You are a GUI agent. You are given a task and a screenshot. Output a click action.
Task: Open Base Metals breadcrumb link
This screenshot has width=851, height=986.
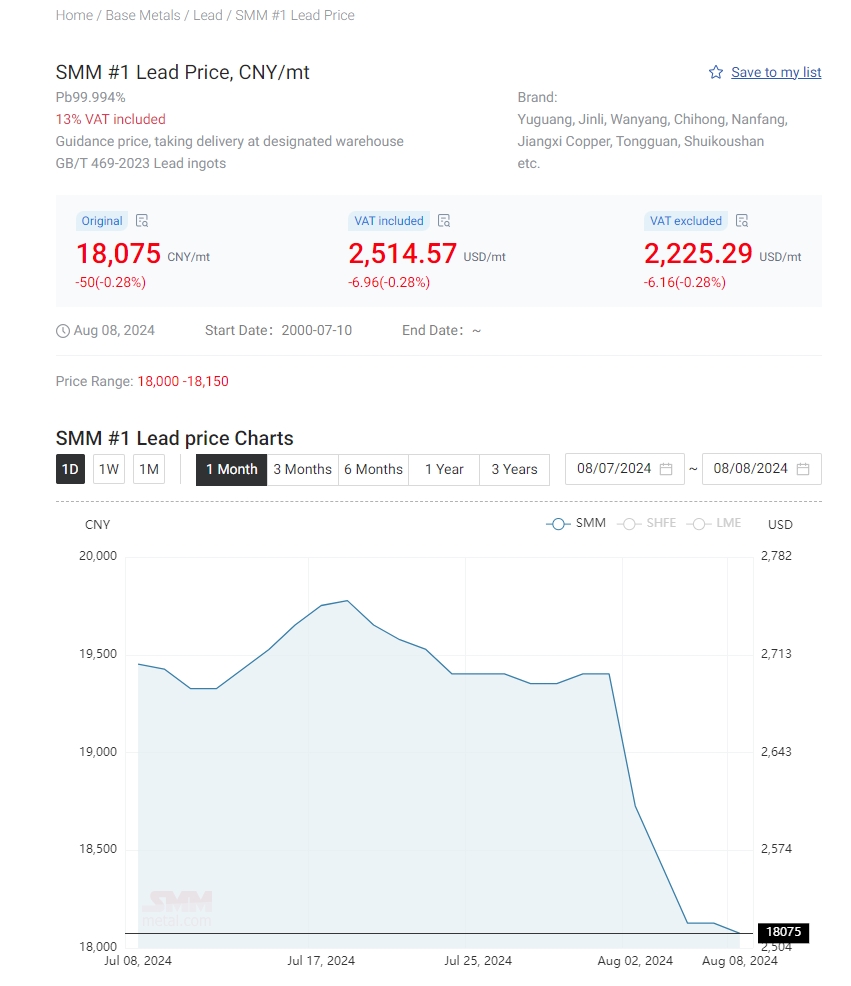coord(143,15)
